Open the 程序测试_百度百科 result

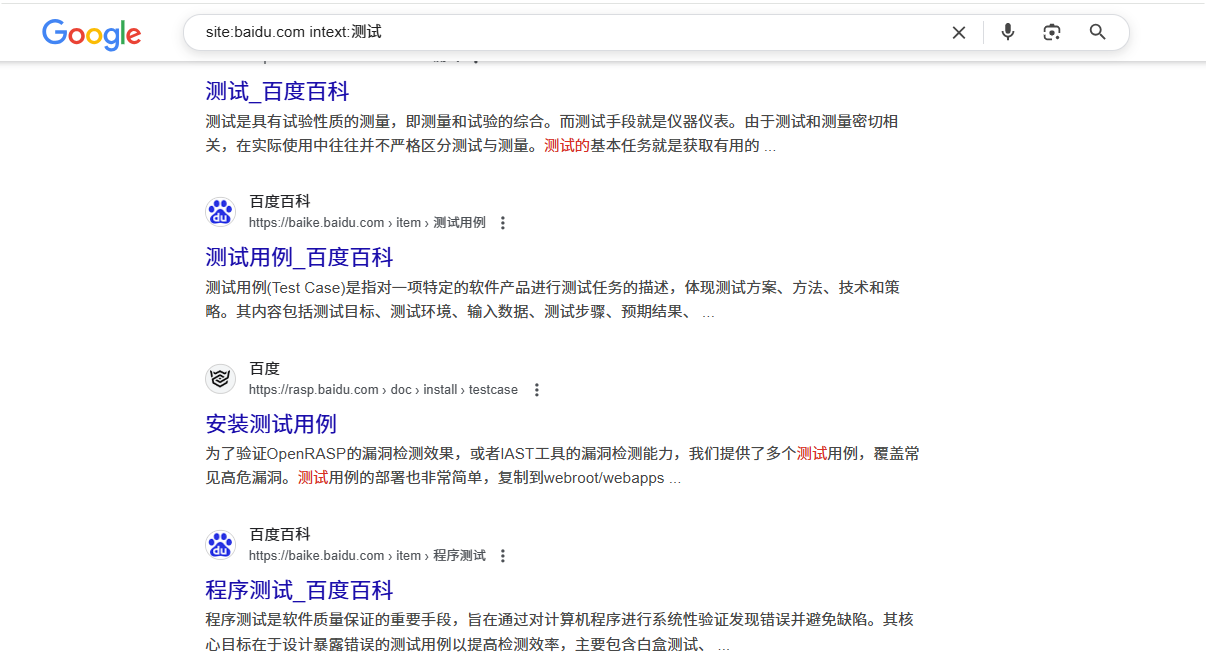pos(299,590)
